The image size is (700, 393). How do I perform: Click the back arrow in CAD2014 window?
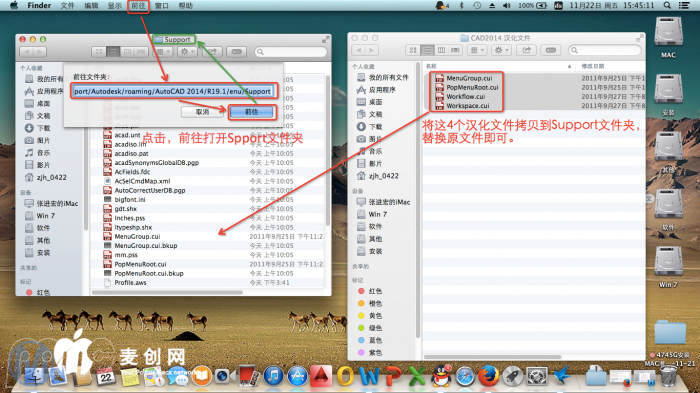click(358, 50)
